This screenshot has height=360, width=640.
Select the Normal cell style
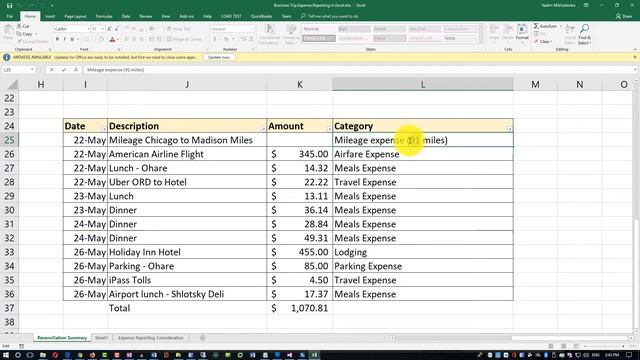(319, 29)
